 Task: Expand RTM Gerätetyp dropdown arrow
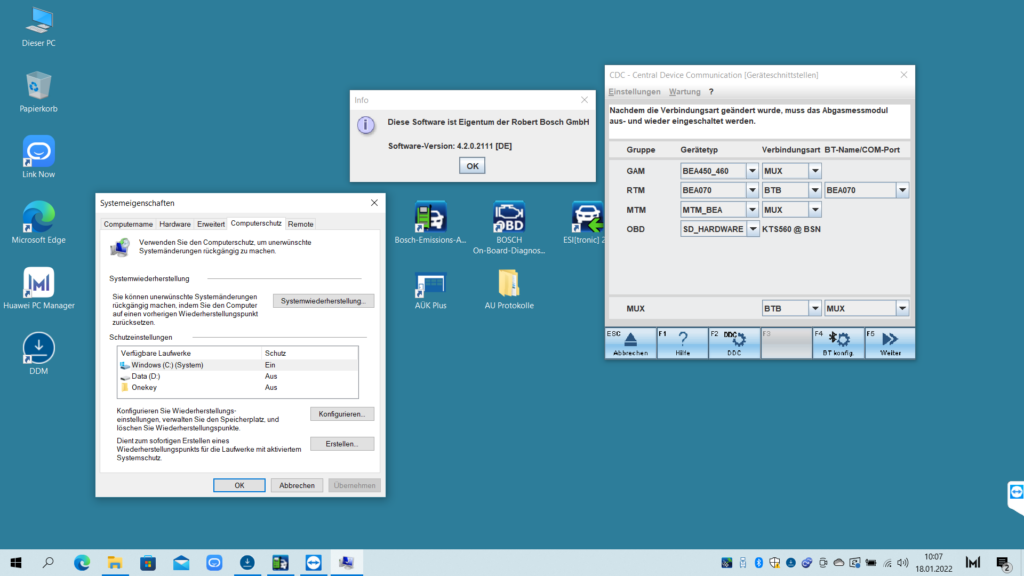click(x=752, y=190)
